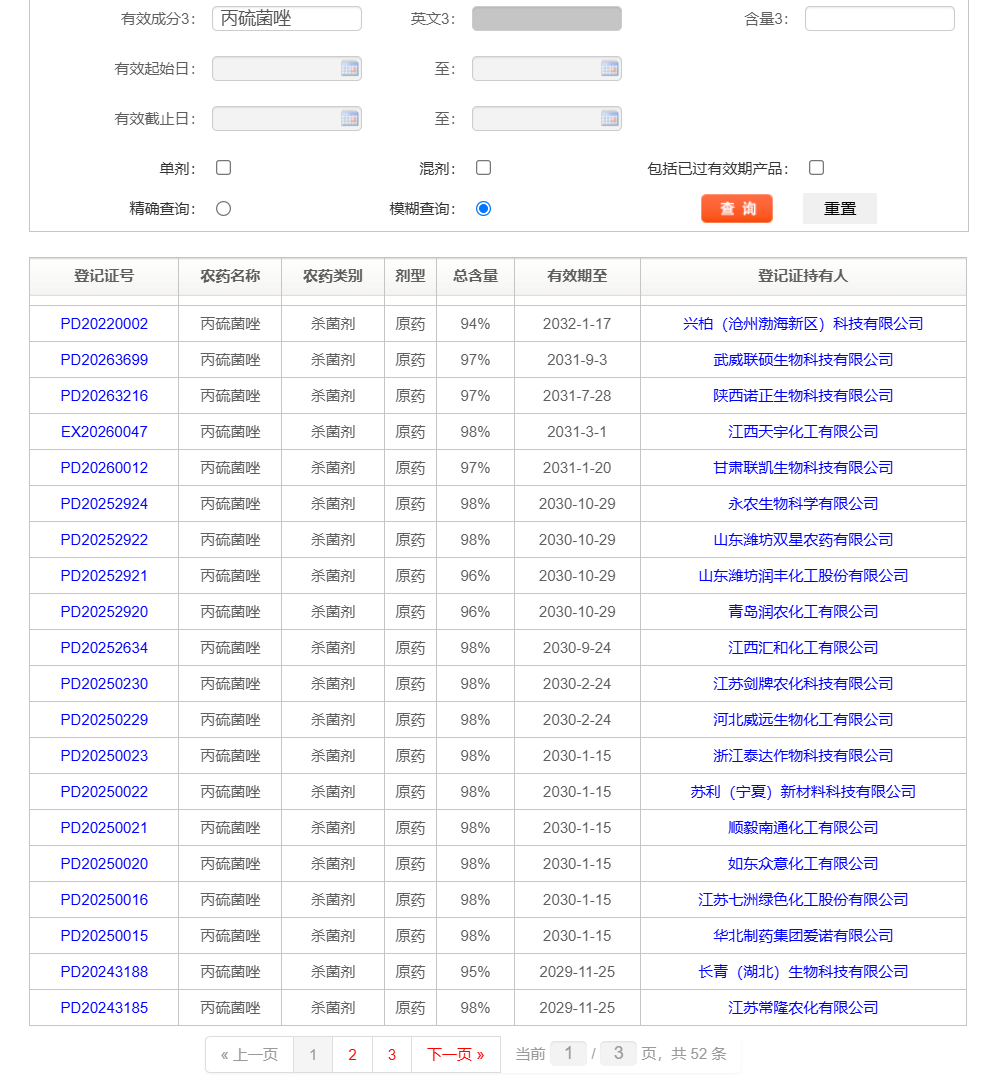Viewport: 1003px width, 1078px height.
Task: Open calendar icon for 有效起始日 start field
Action: 349,69
